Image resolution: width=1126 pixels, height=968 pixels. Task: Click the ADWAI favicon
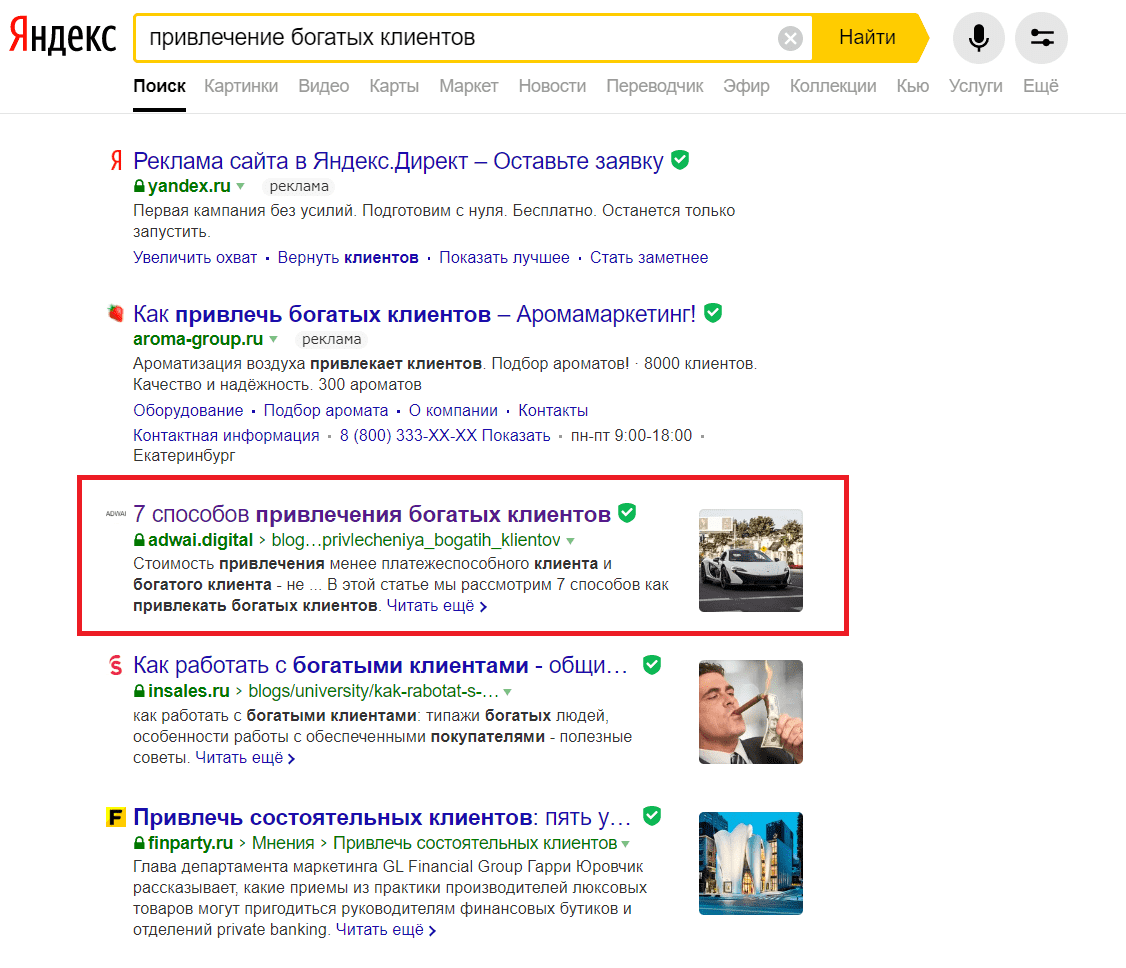(x=116, y=513)
